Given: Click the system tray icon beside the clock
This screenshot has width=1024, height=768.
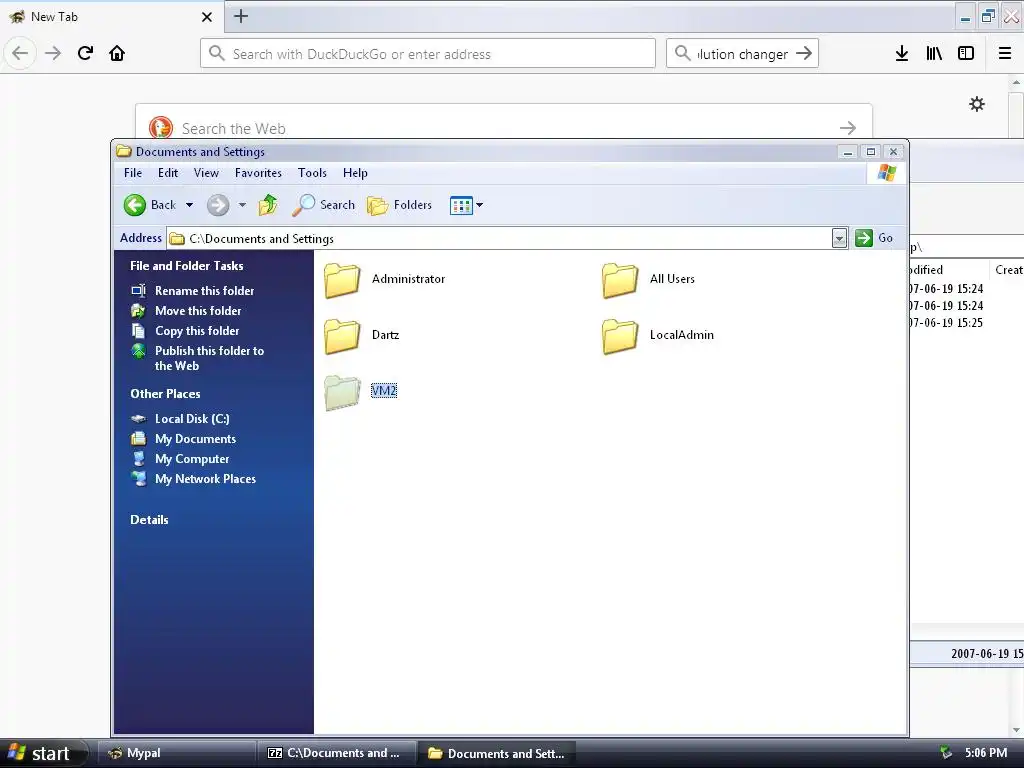Looking at the screenshot, I should click(946, 753).
